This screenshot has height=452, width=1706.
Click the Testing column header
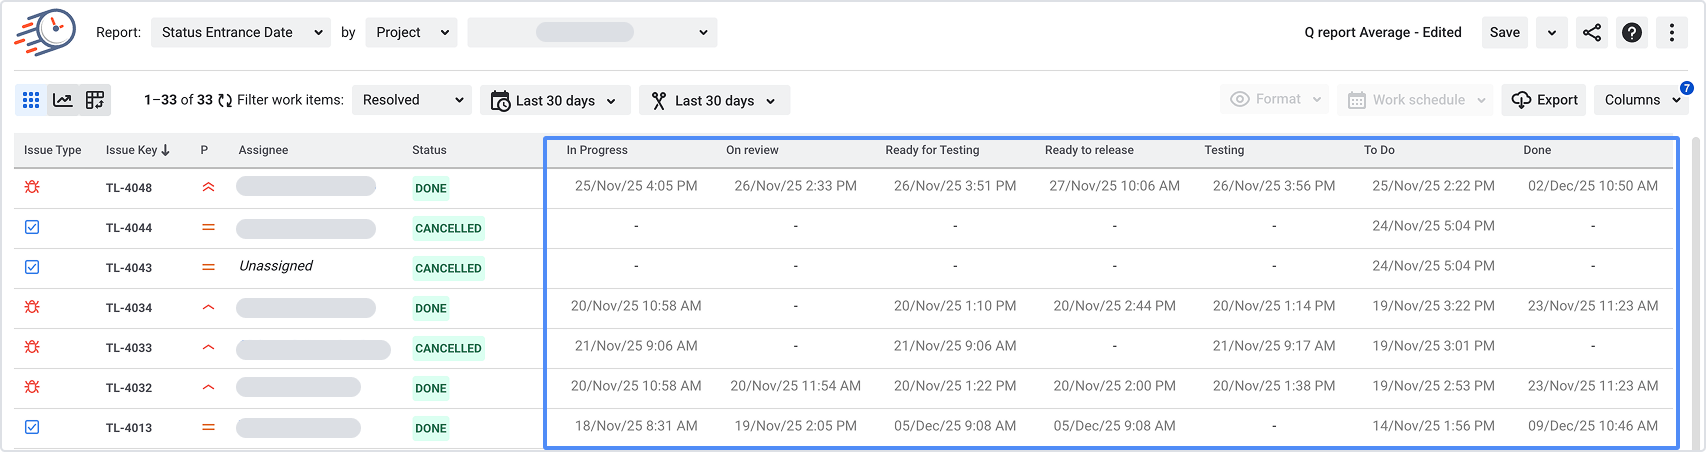pos(1224,150)
